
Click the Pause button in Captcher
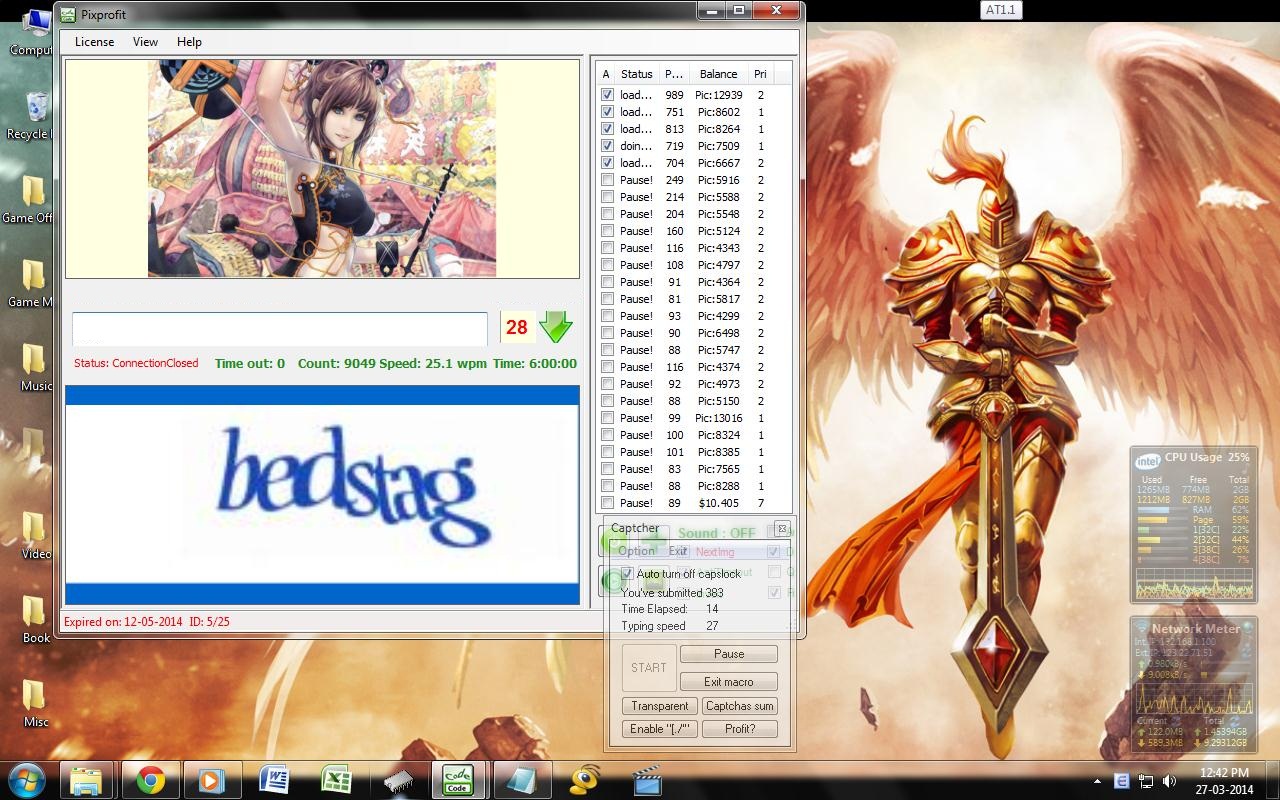(x=729, y=654)
